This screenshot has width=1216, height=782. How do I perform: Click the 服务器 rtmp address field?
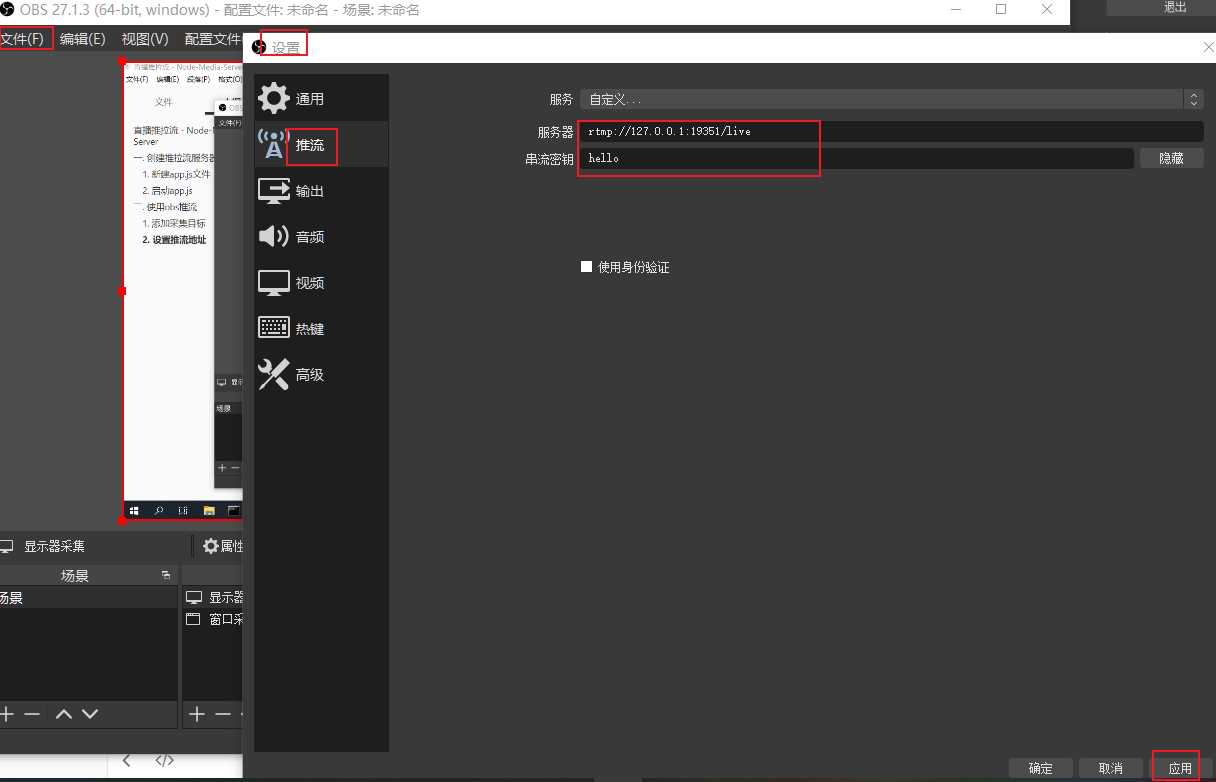pyautogui.click(x=890, y=131)
